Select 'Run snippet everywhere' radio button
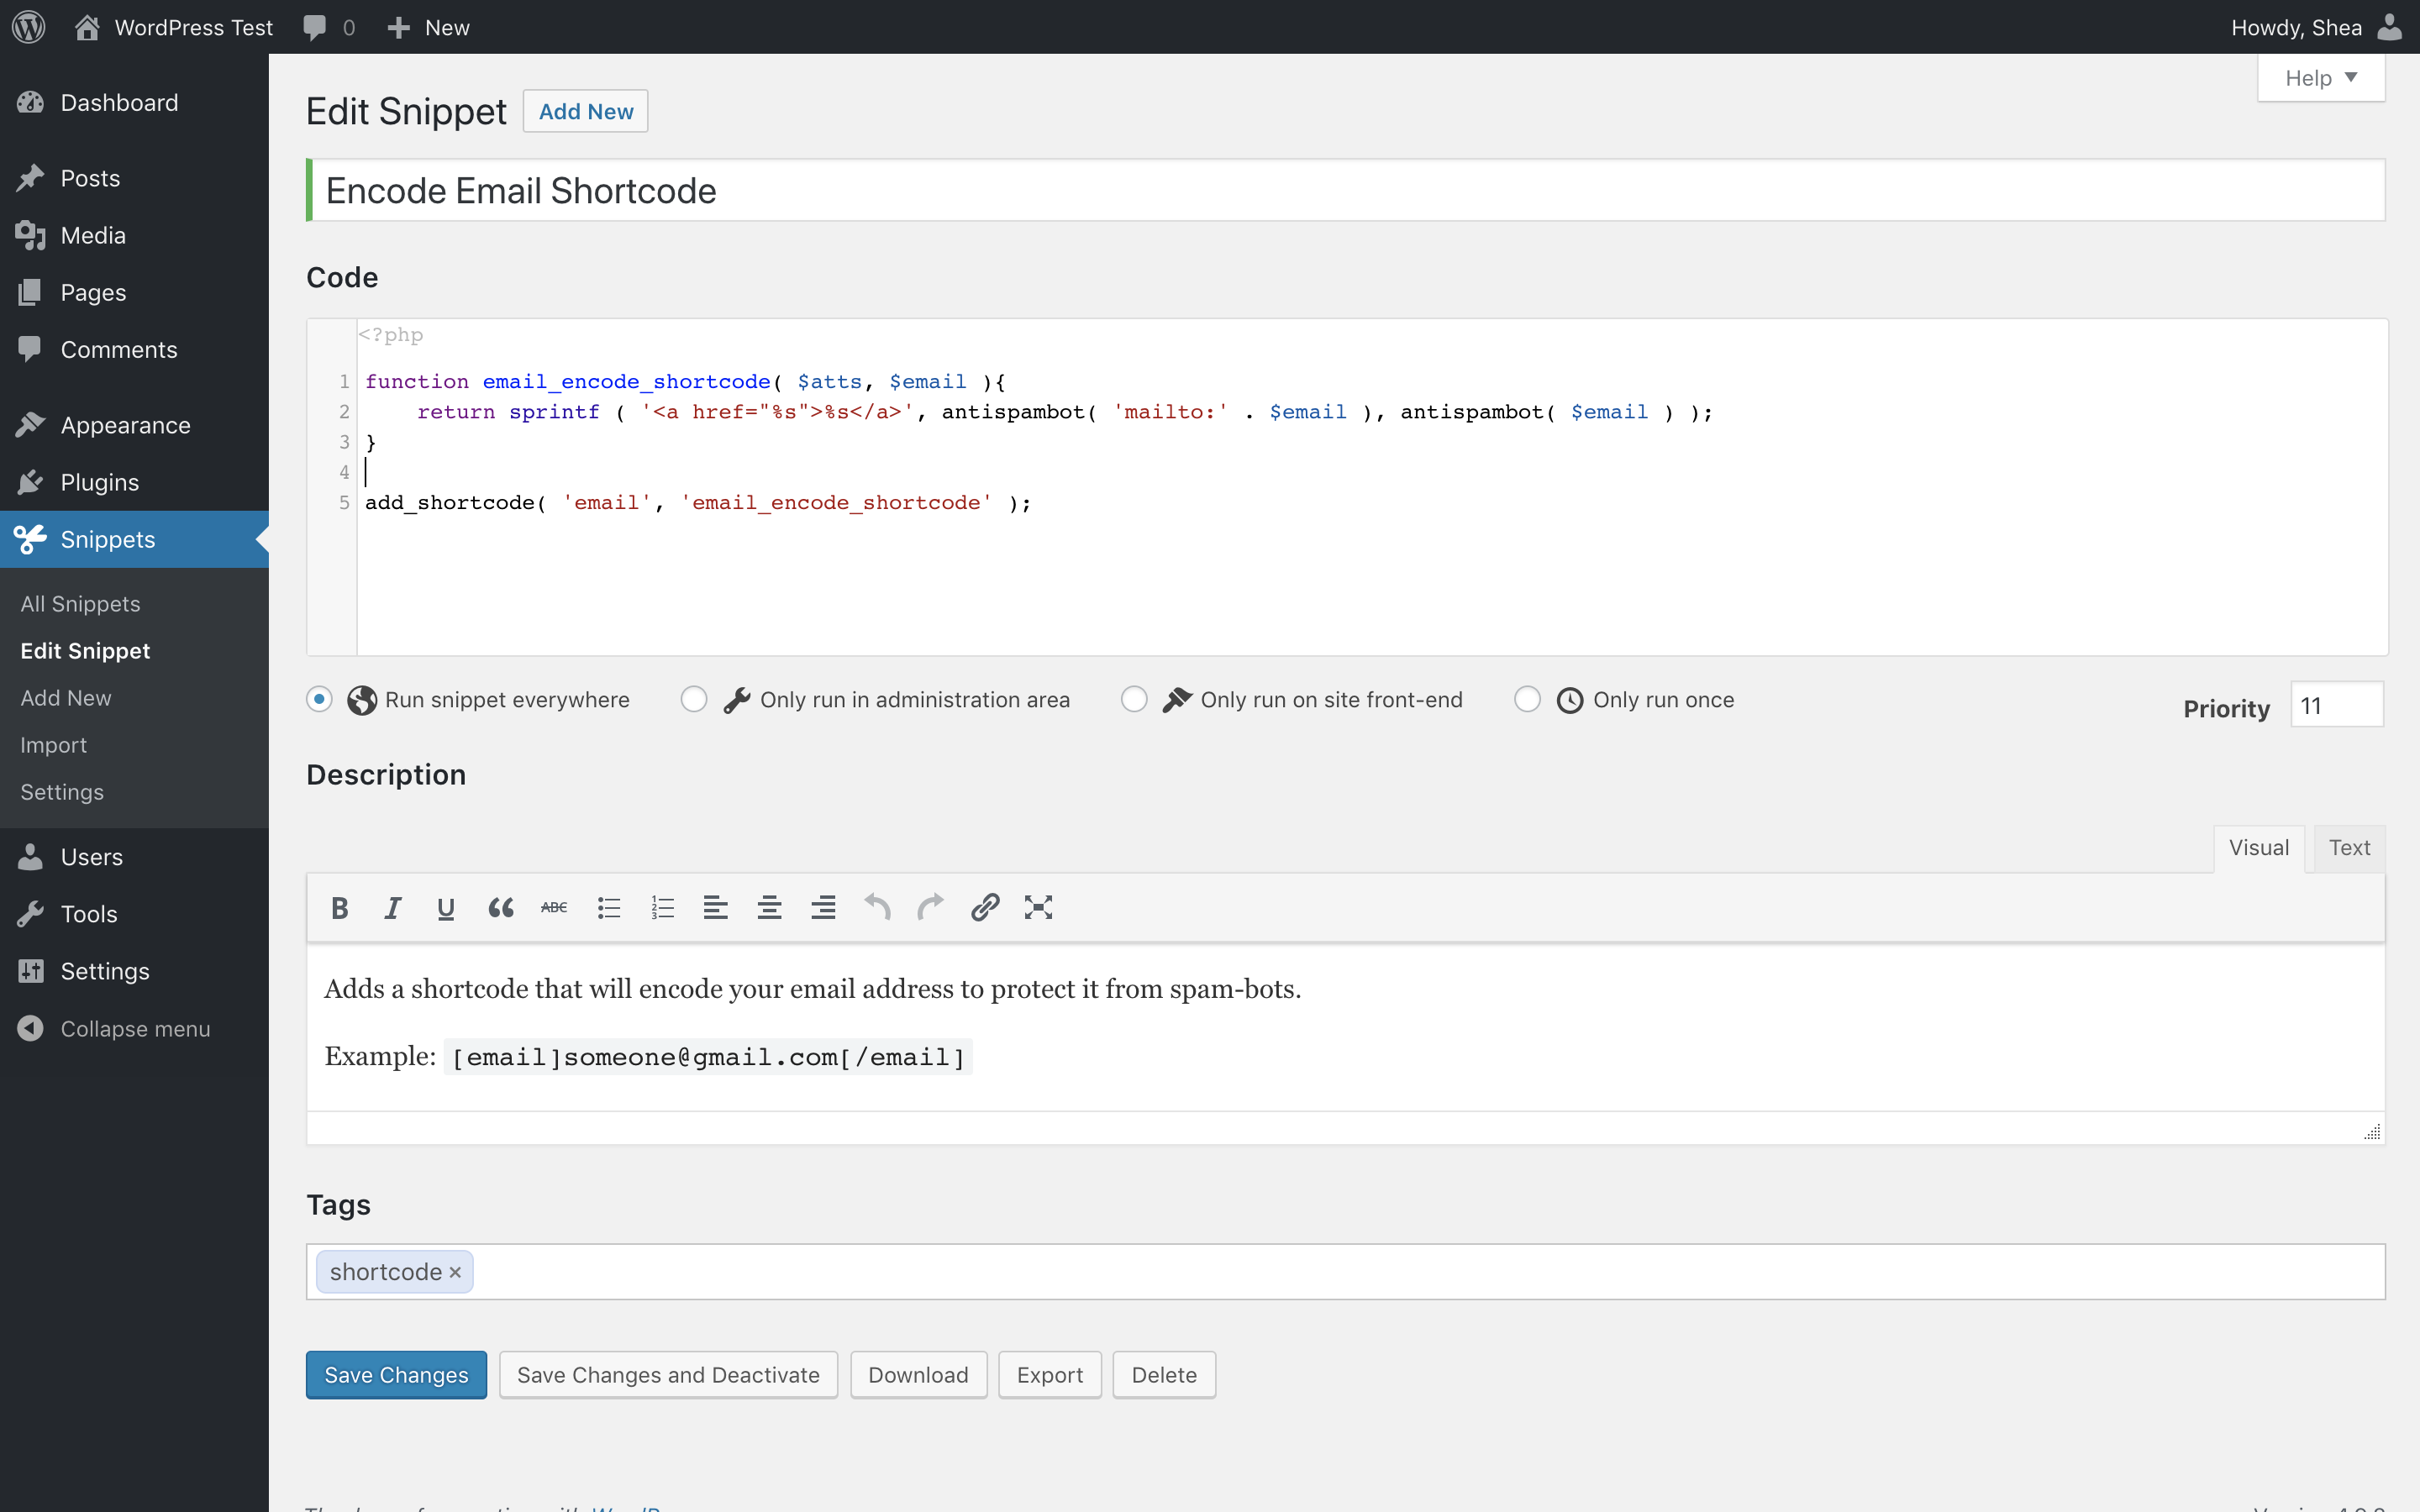2420x1512 pixels. coord(321,701)
